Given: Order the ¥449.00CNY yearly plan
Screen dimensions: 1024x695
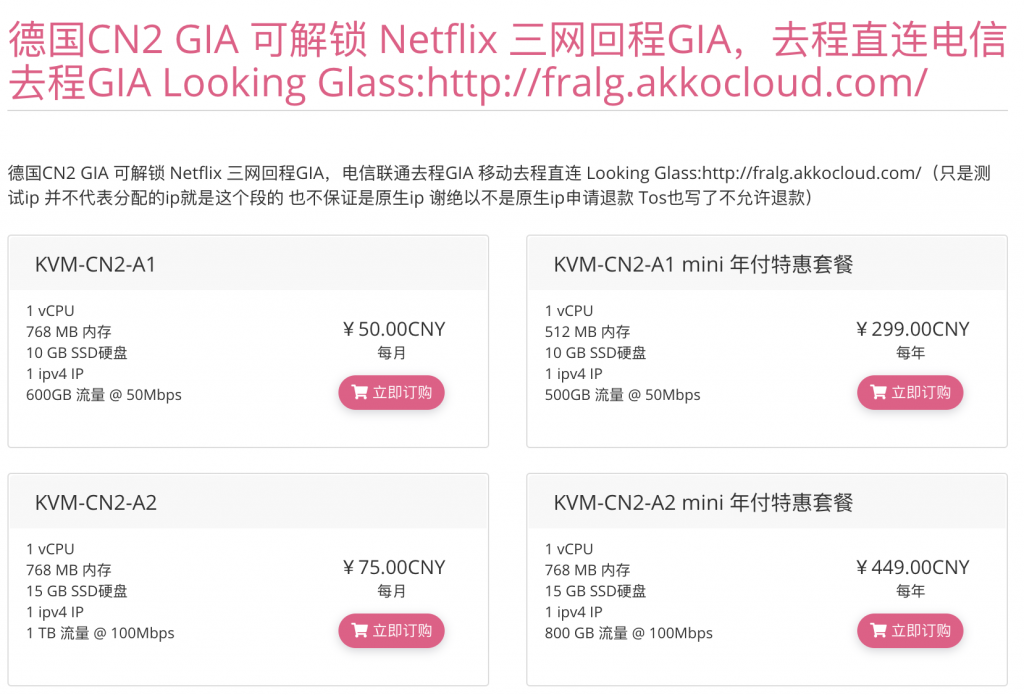Looking at the screenshot, I should pos(910,631).
